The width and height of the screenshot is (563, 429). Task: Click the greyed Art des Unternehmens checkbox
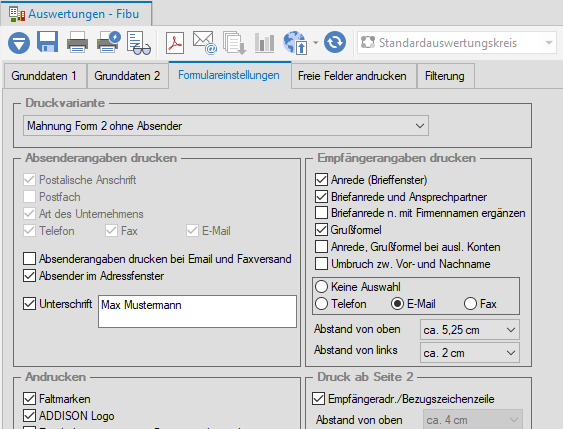click(29, 214)
